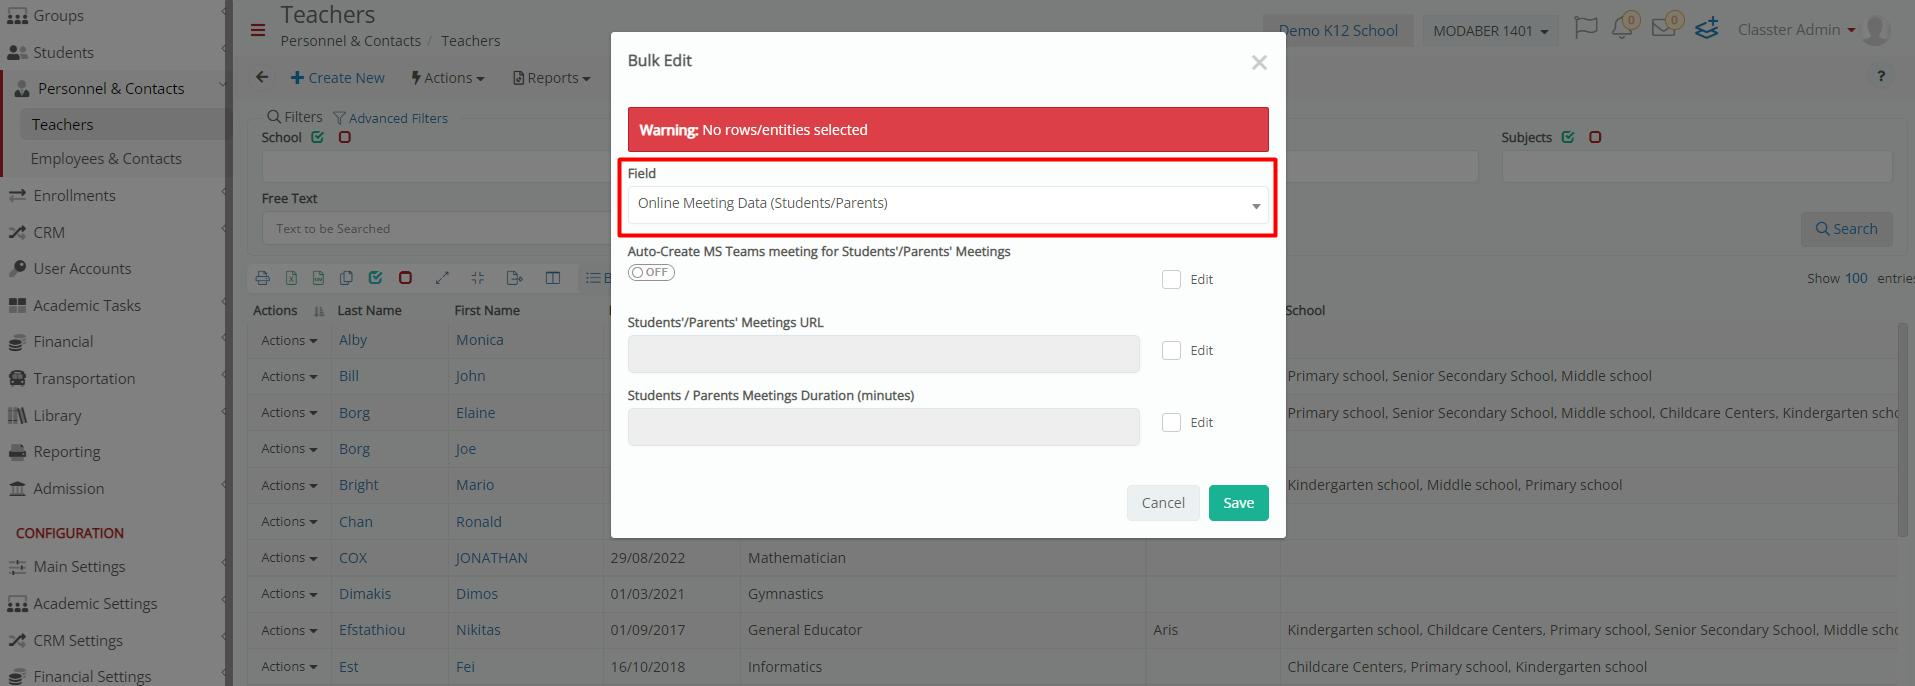This screenshot has height=686, width=1915.
Task: Select all Subjects filter values green icon
Action: pyautogui.click(x=1568, y=137)
